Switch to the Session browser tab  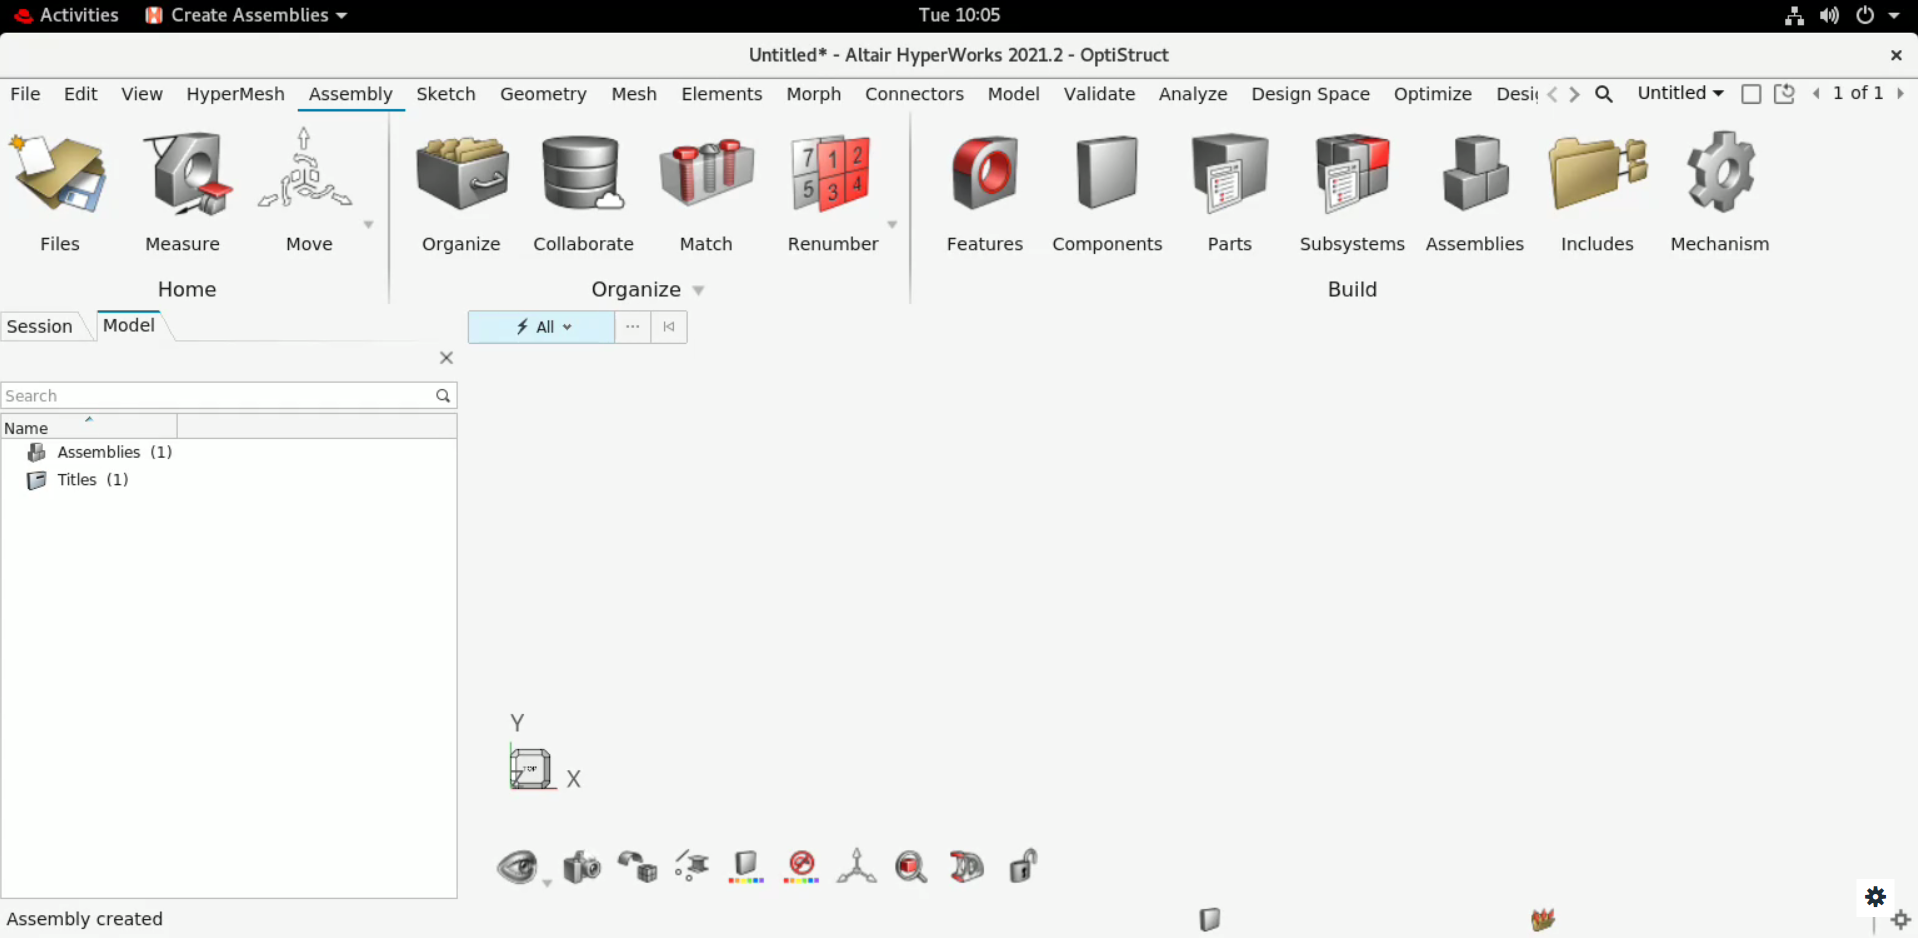coord(40,326)
